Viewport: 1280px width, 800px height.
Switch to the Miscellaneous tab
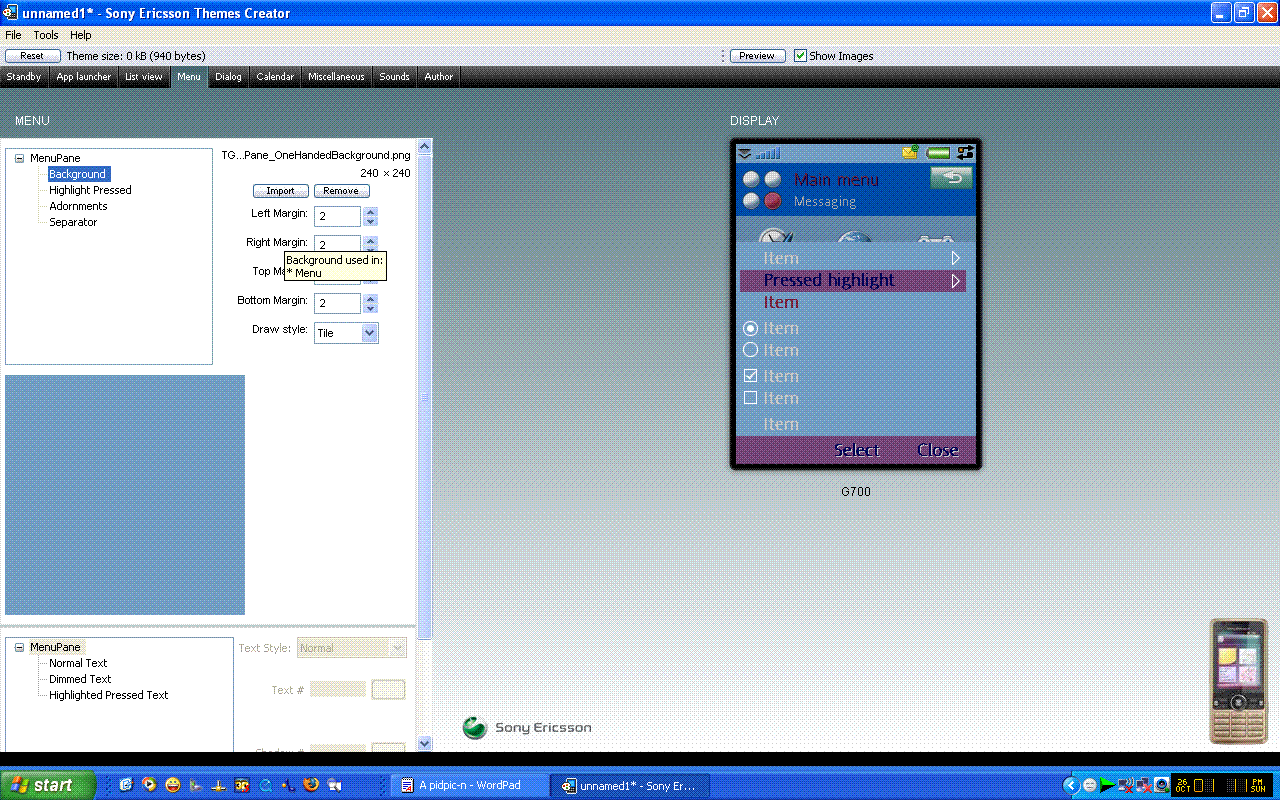336,77
